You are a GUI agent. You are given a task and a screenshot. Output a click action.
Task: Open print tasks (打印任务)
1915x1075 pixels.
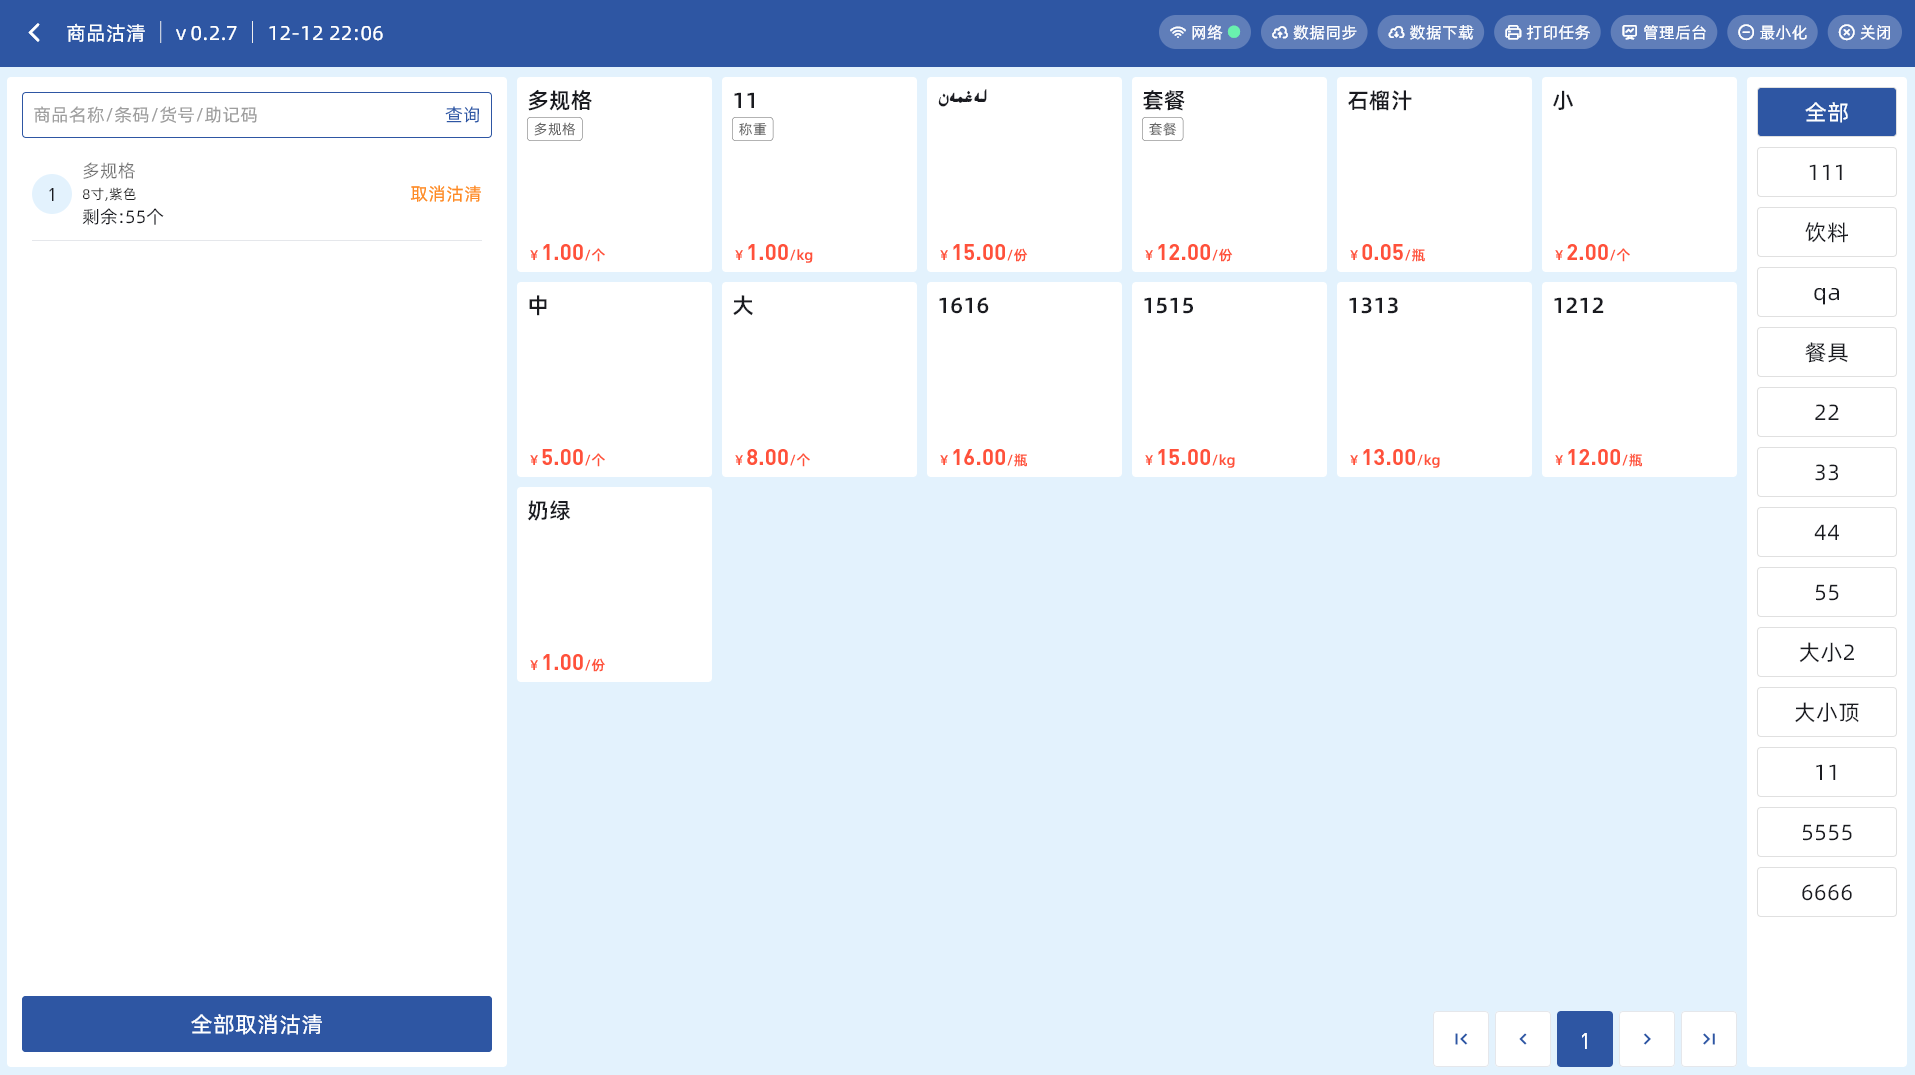1547,33
